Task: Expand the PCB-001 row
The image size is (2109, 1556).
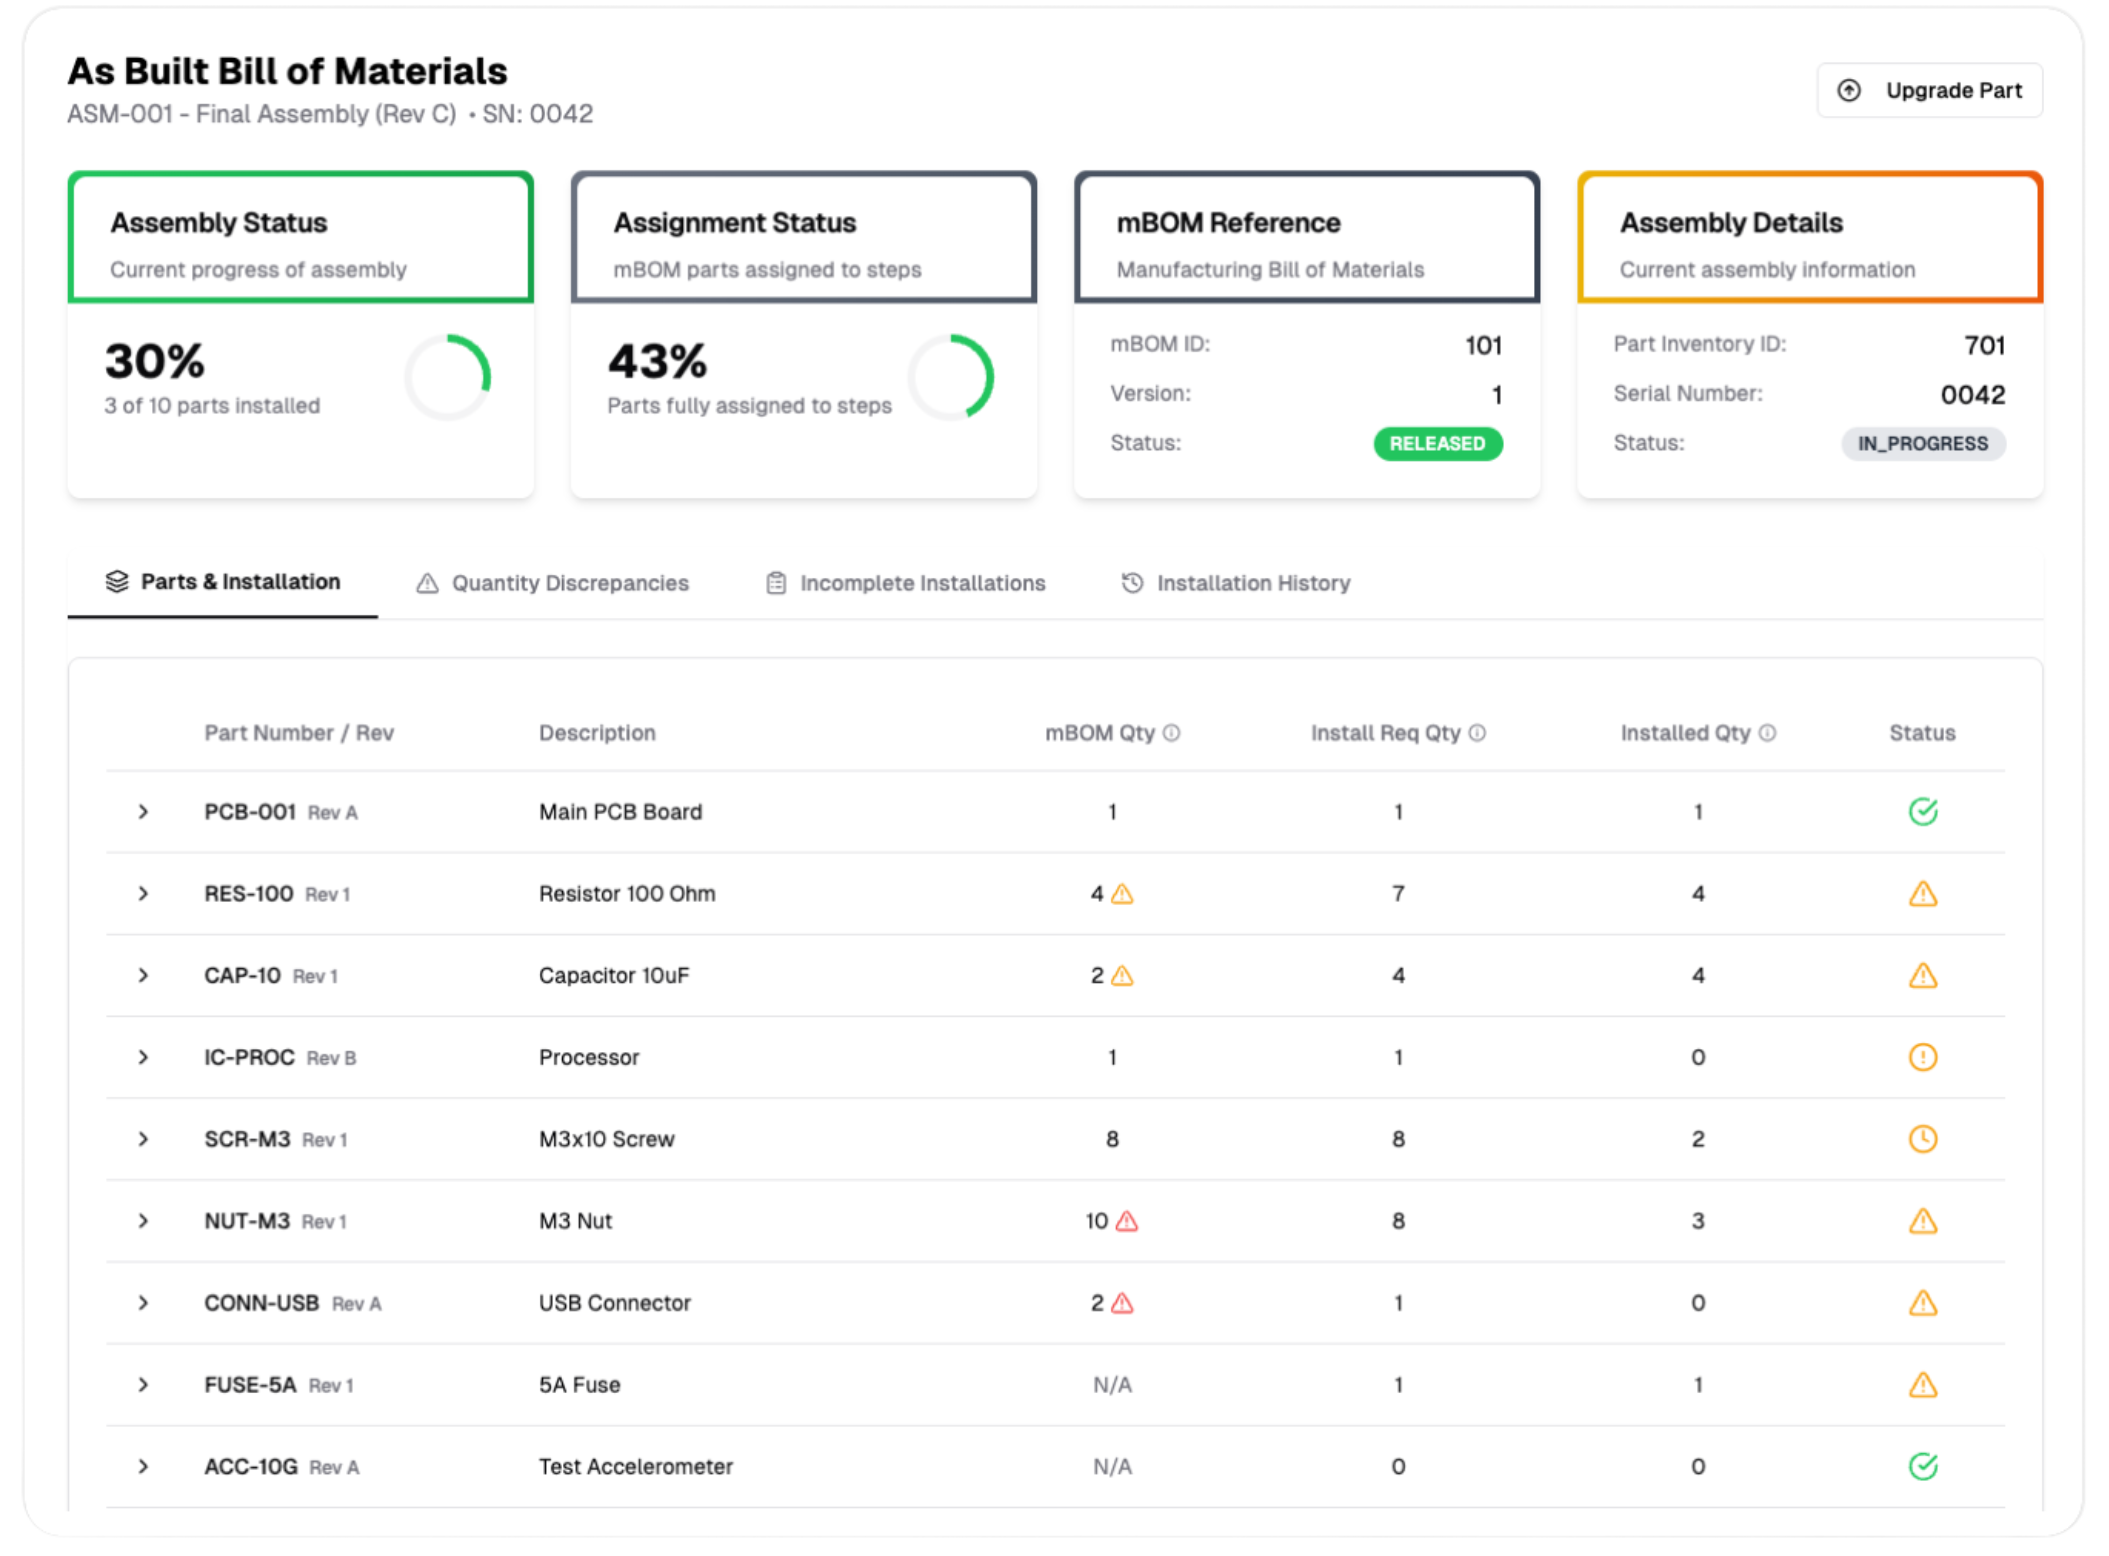Action: click(143, 812)
